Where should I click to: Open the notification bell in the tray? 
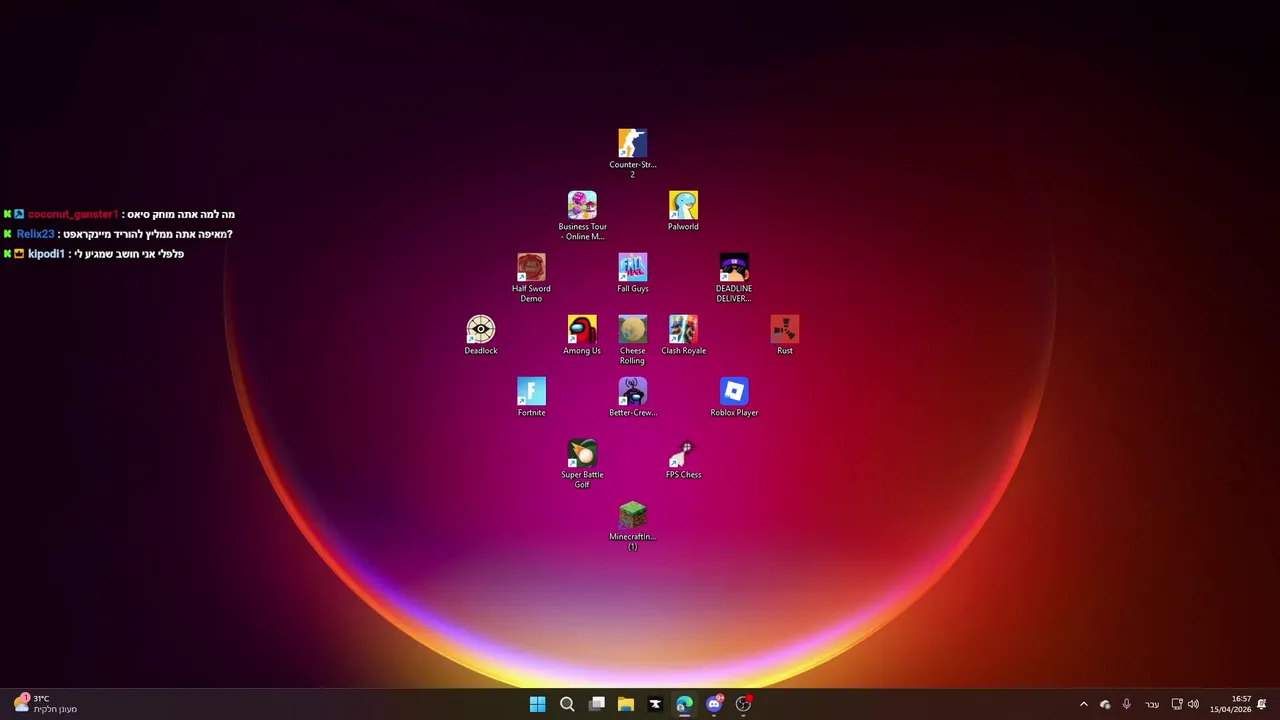click(1262, 704)
